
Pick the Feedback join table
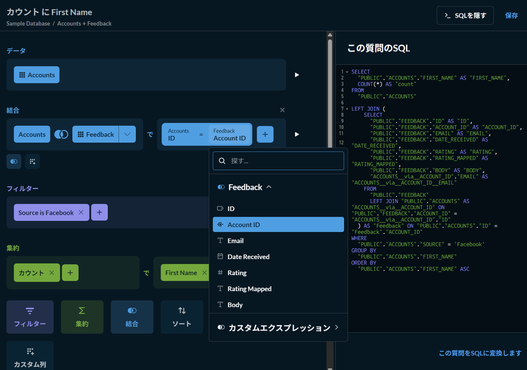(95, 134)
